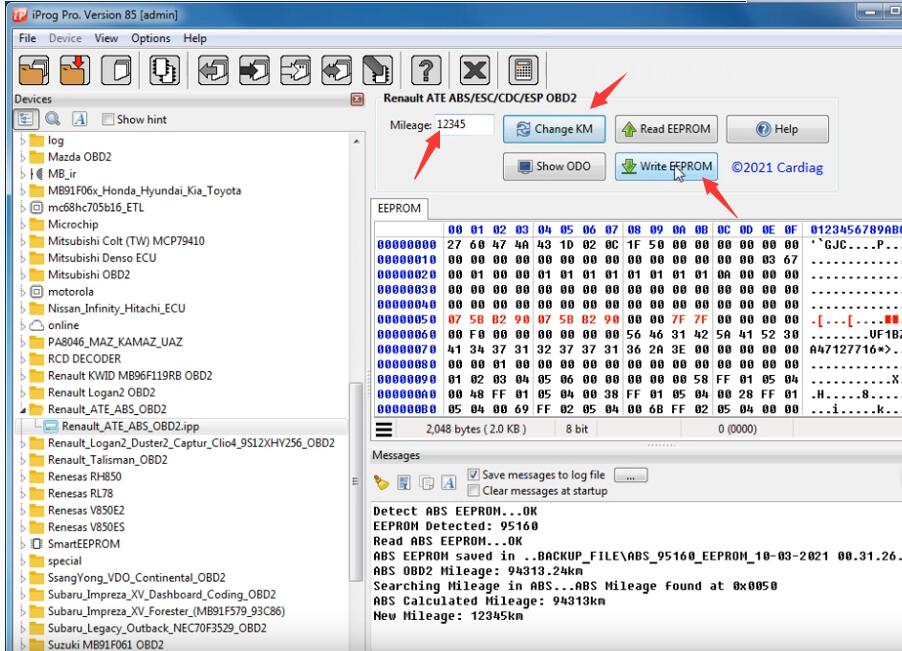Screen dimensions: 902x651
Task: Click the magnifier search icon in Devices
Action: click(x=53, y=119)
